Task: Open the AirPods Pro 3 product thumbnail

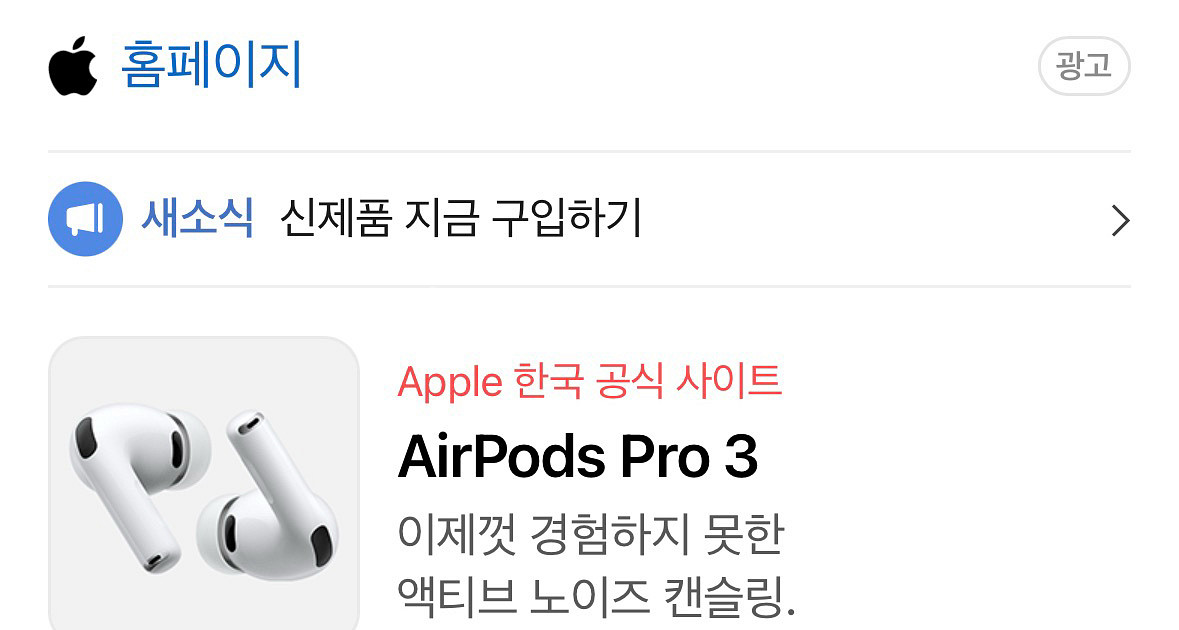Action: coord(204,483)
